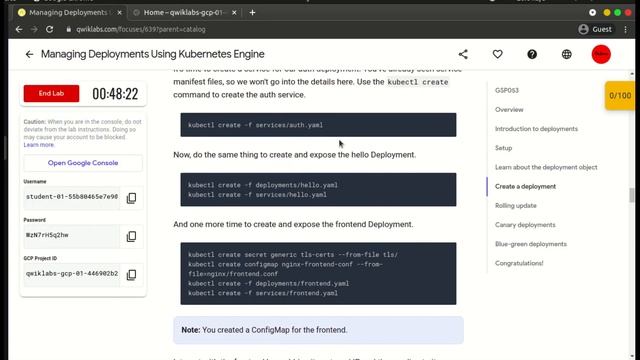Open the language globe icon
Viewport: 640px width, 360px height.
click(x=567, y=54)
